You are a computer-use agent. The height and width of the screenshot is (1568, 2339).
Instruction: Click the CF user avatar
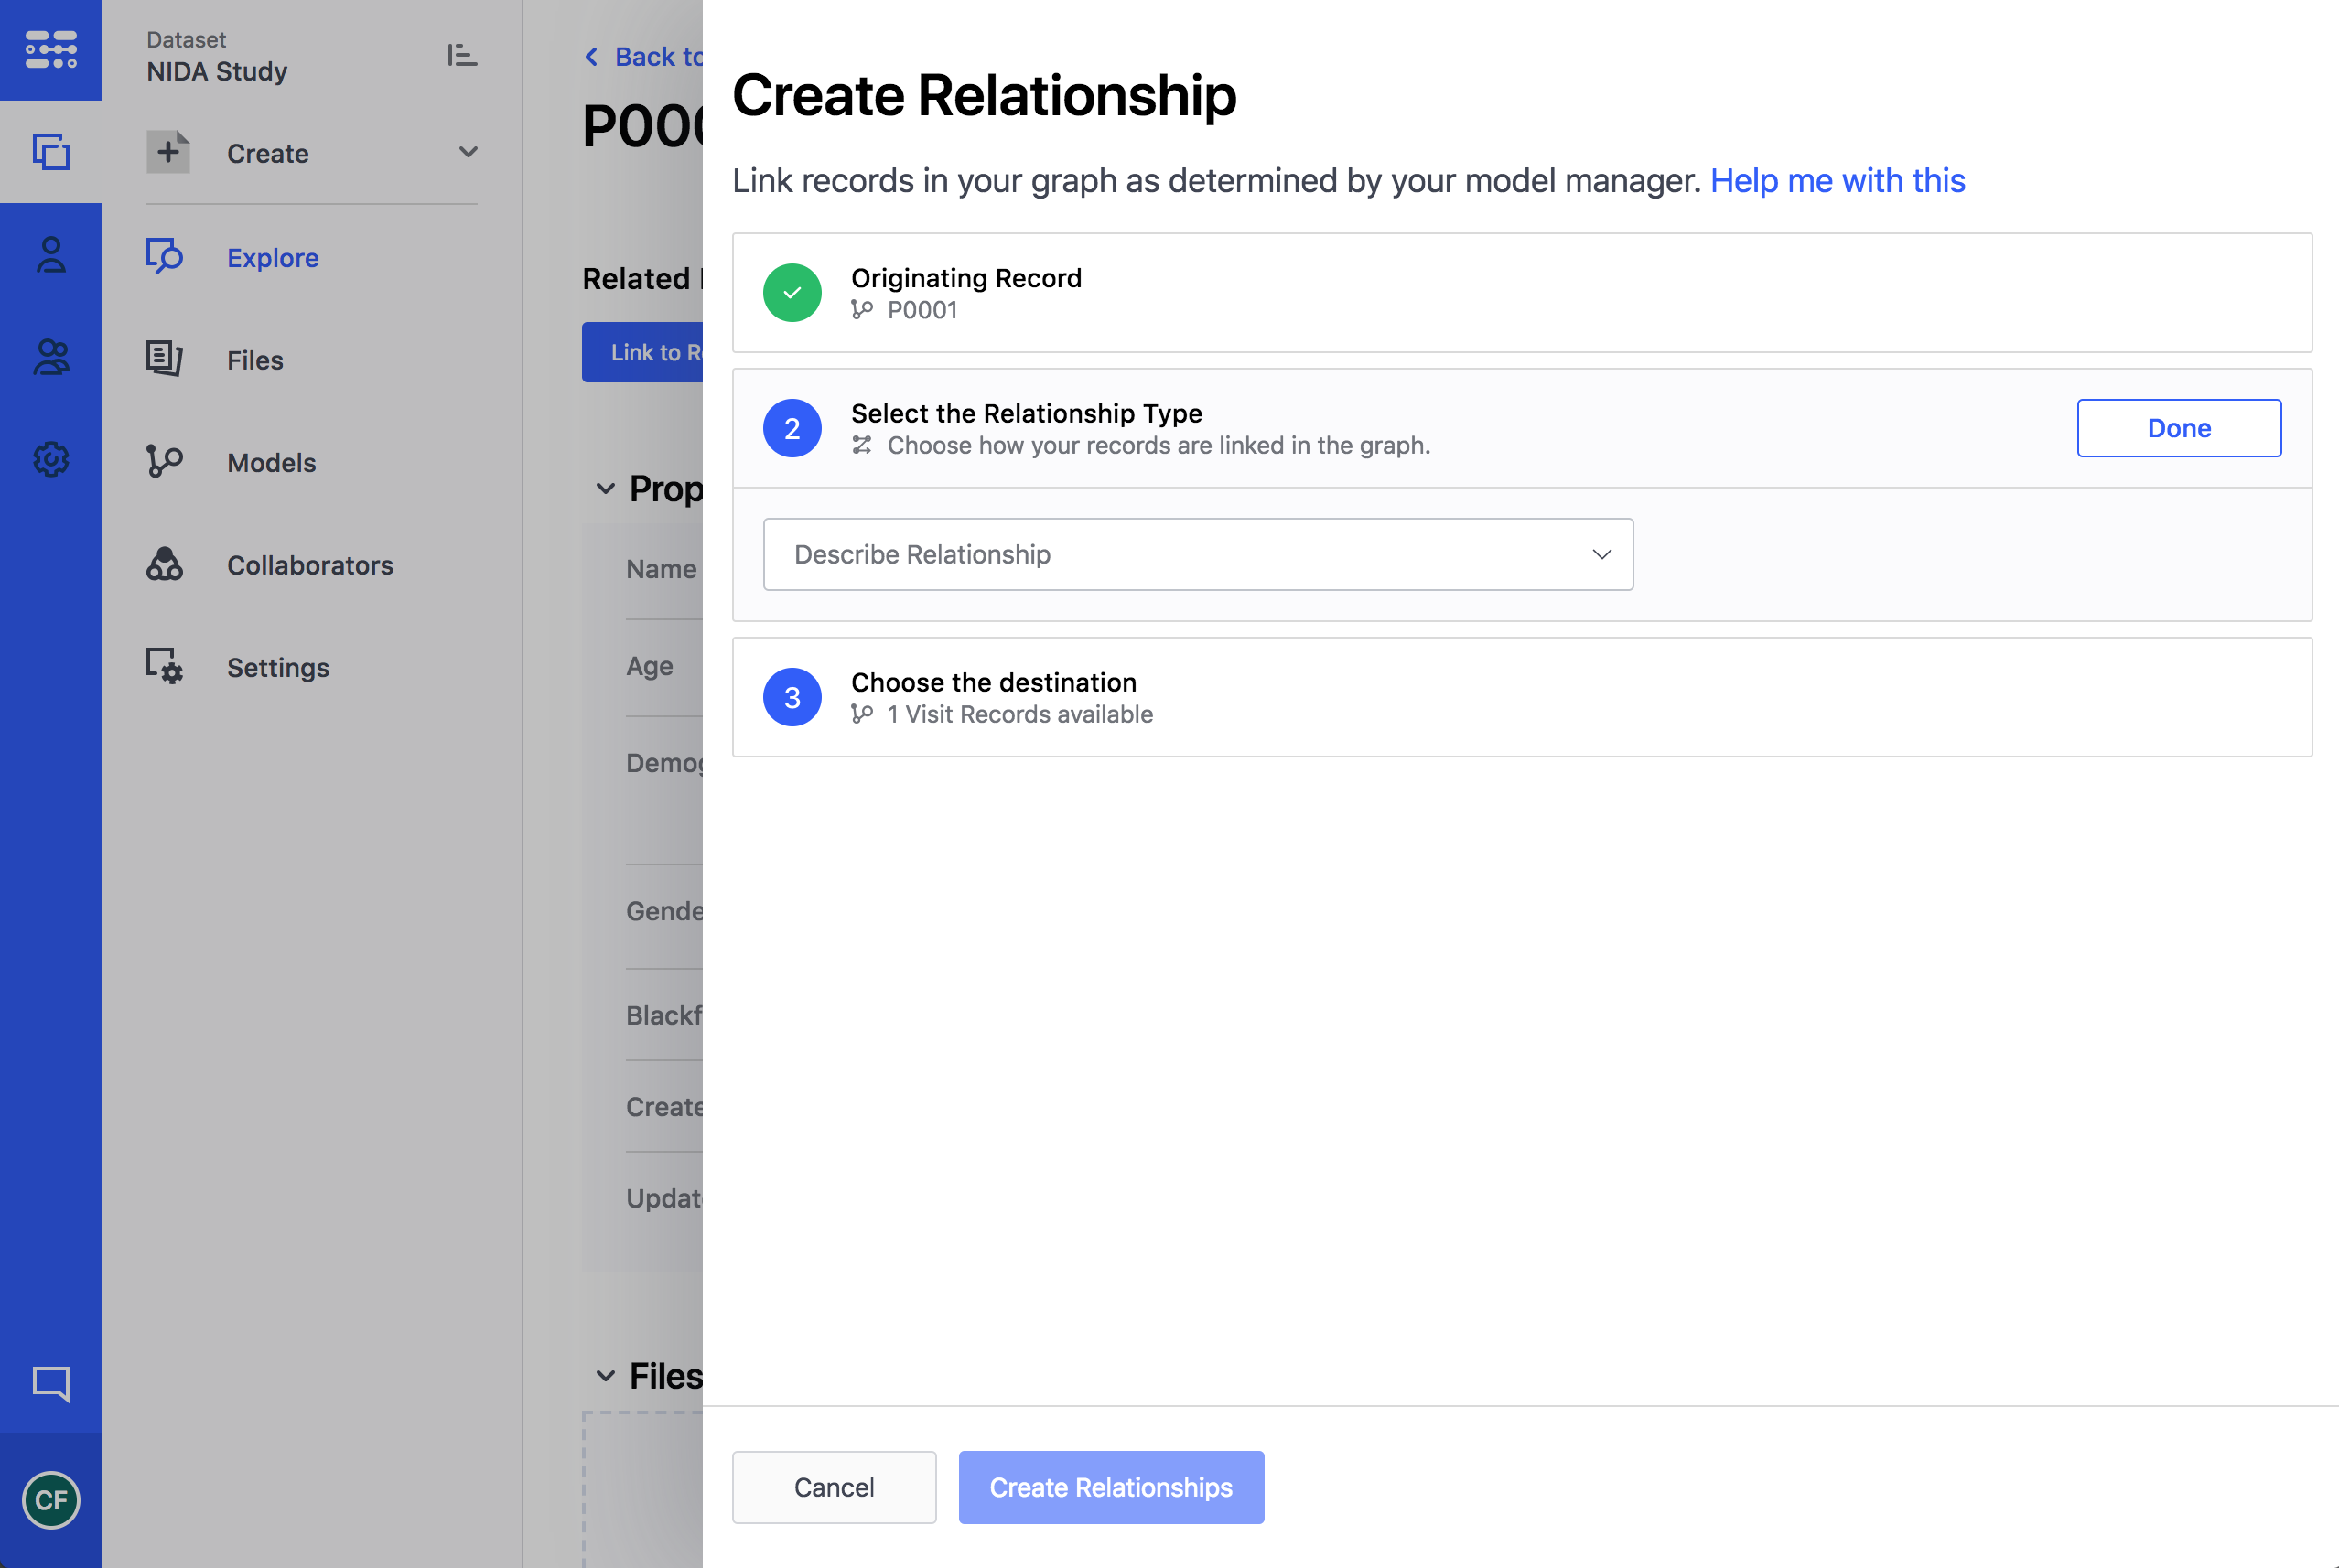click(51, 1499)
